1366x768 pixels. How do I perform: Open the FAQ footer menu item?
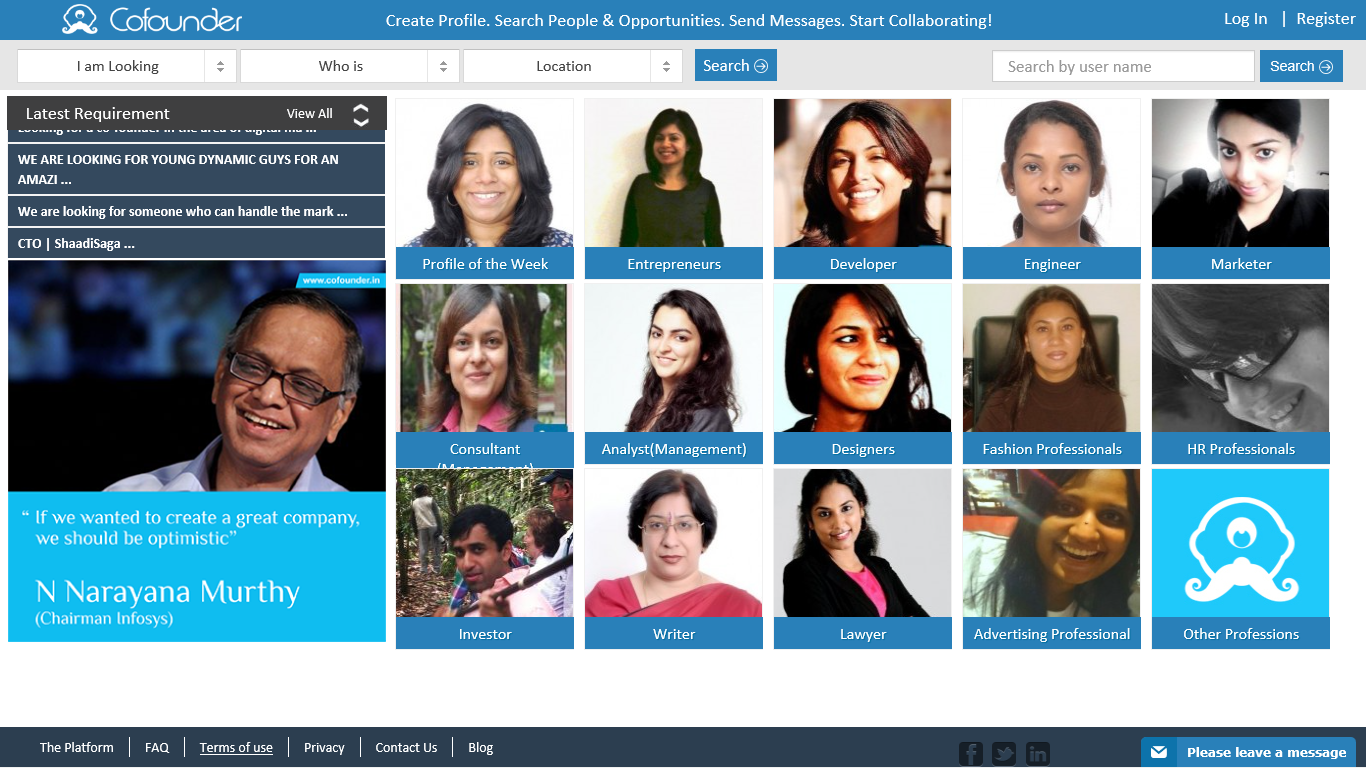point(157,747)
